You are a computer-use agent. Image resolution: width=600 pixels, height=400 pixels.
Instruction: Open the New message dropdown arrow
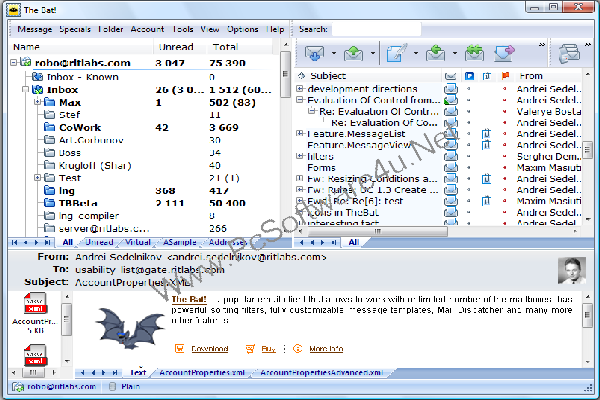416,53
